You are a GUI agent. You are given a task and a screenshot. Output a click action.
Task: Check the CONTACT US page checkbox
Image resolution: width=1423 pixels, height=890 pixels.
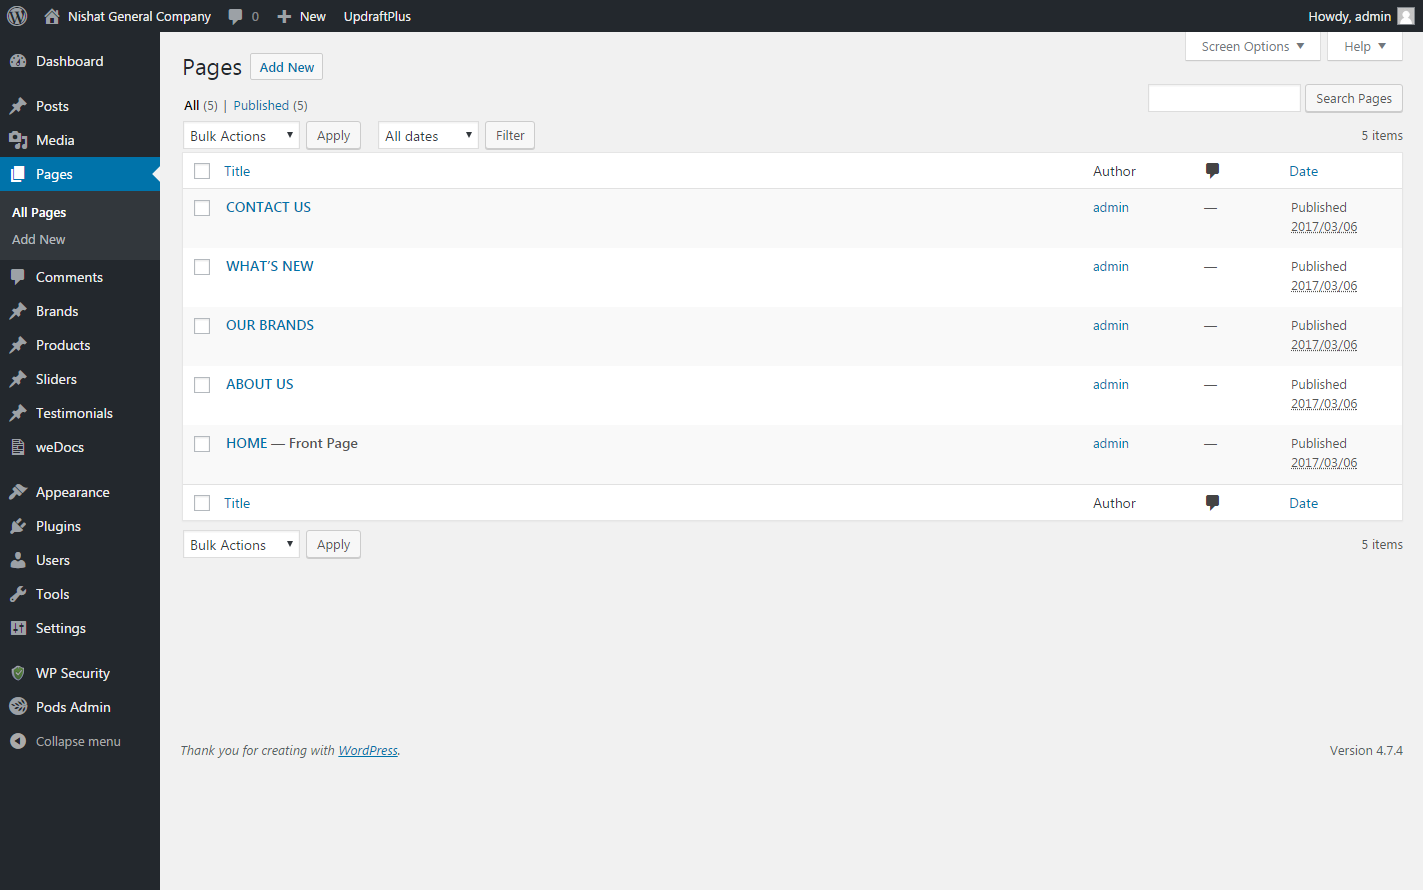(202, 208)
